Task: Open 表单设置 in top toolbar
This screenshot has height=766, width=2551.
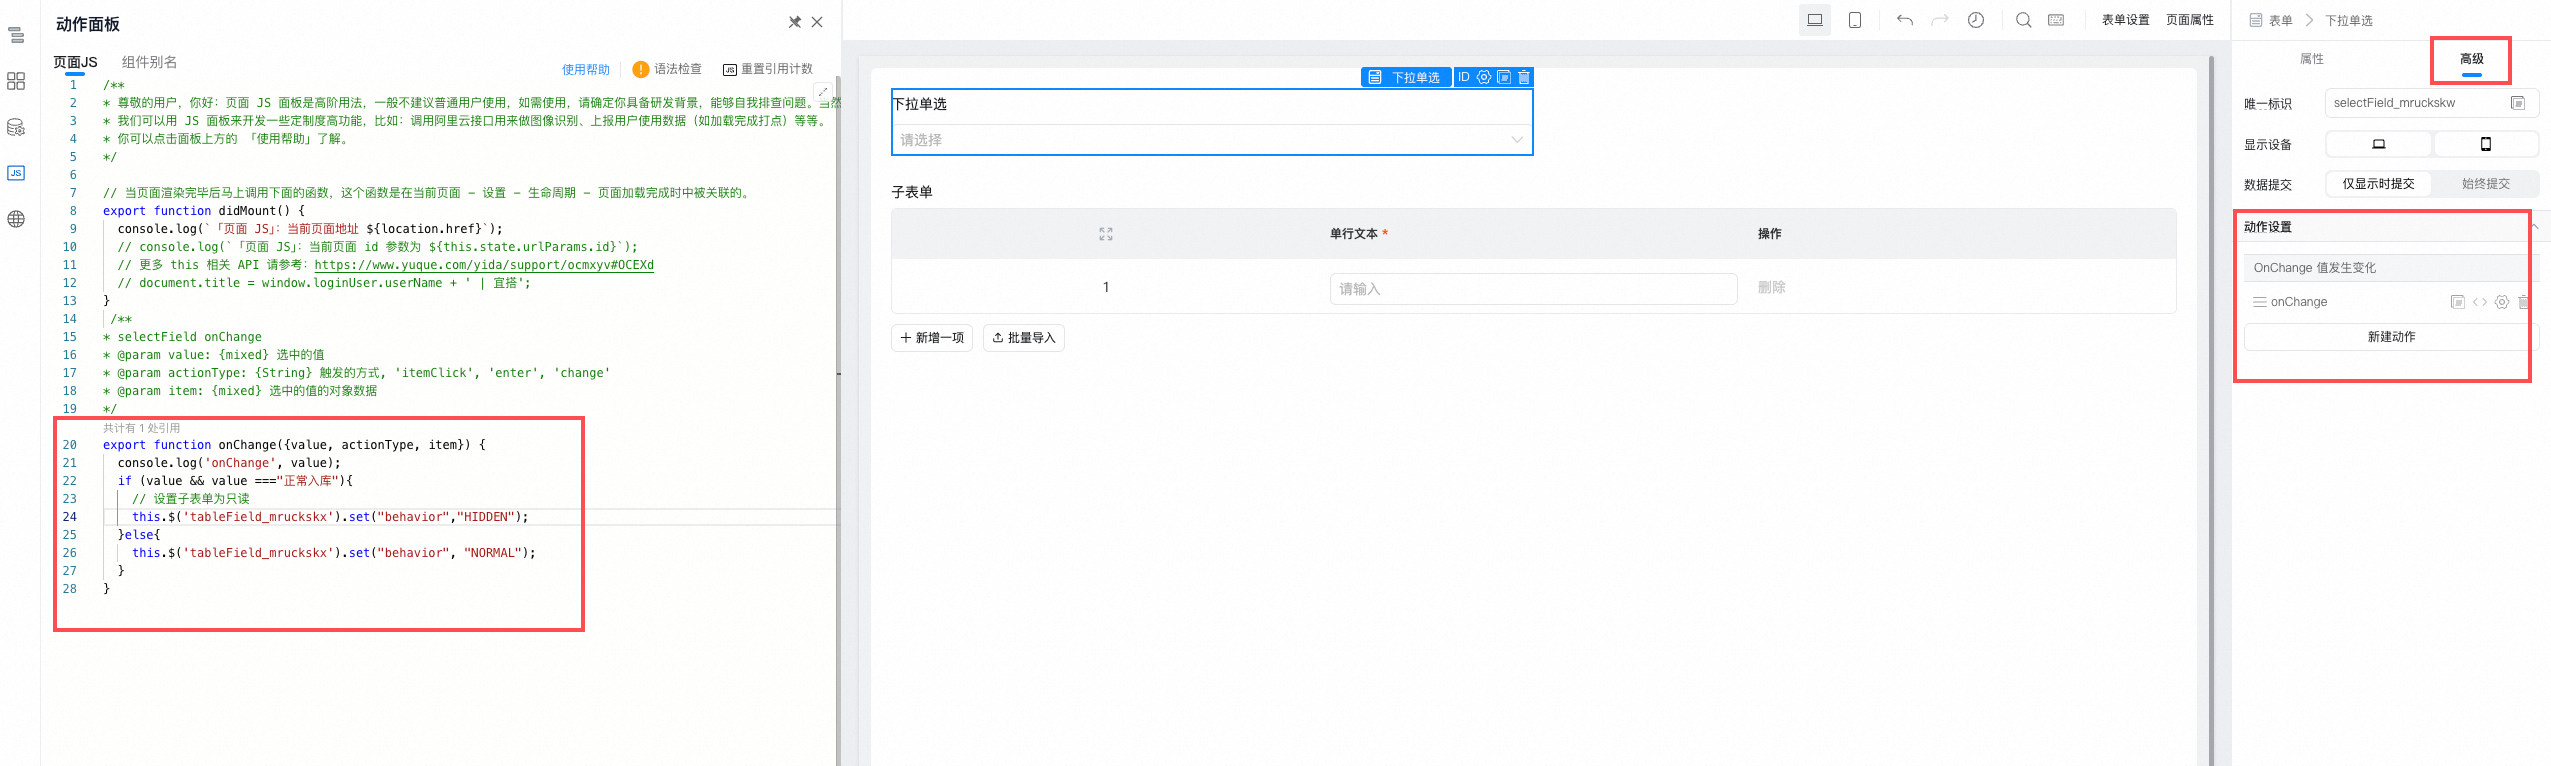Action: [2126, 20]
